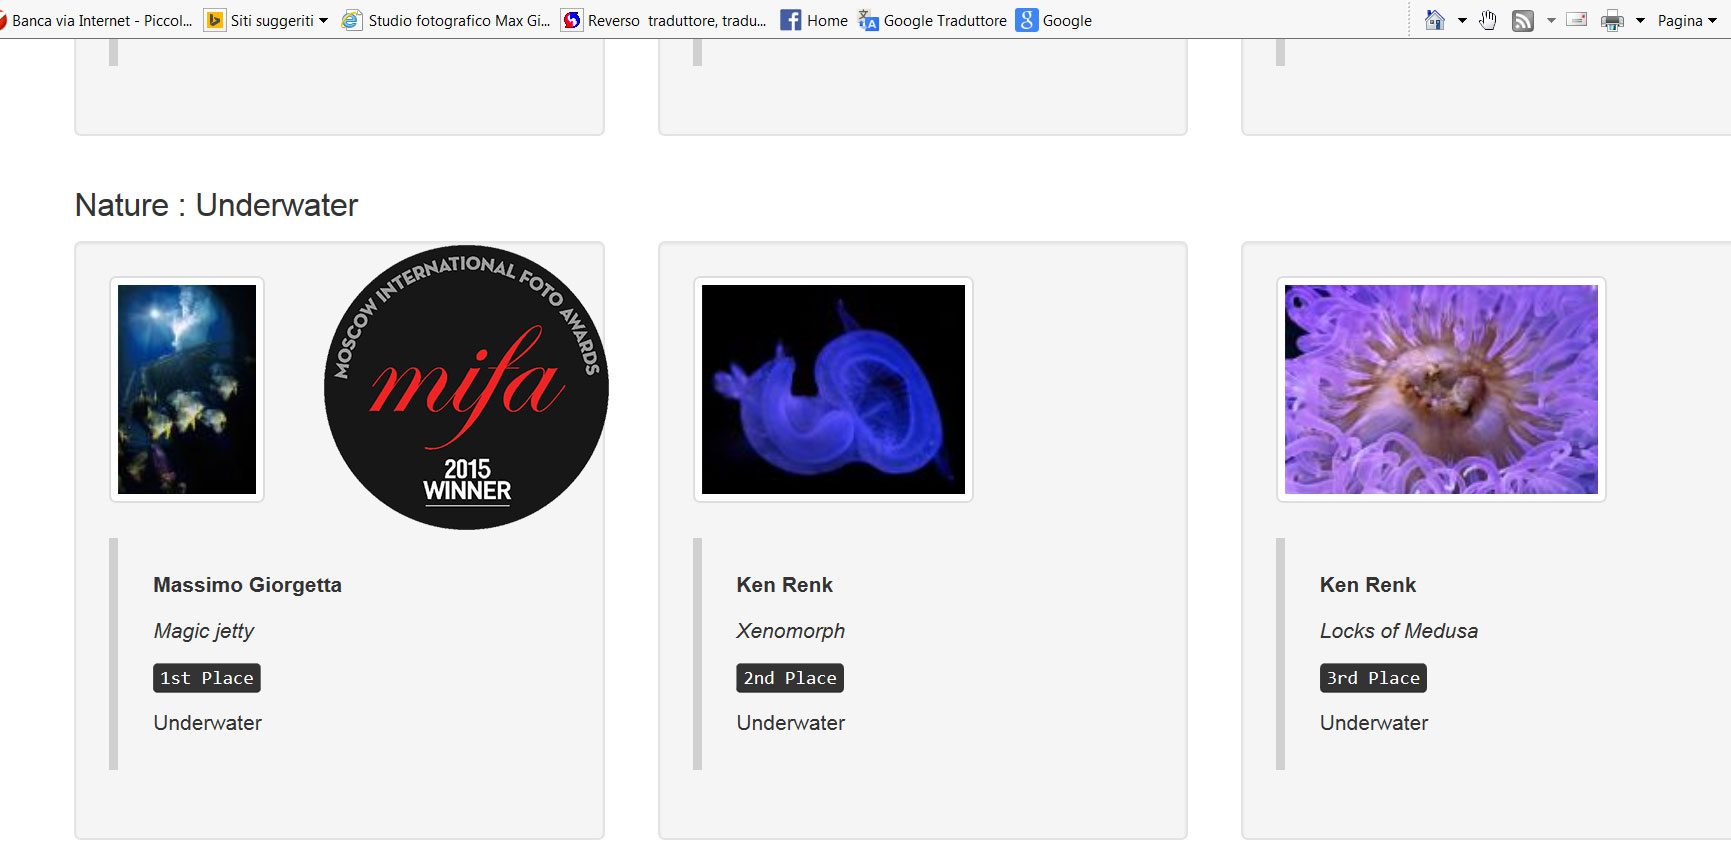Click the MIFA 2015 Winner badge
Screen dimensions: 1731x867
tap(466, 387)
